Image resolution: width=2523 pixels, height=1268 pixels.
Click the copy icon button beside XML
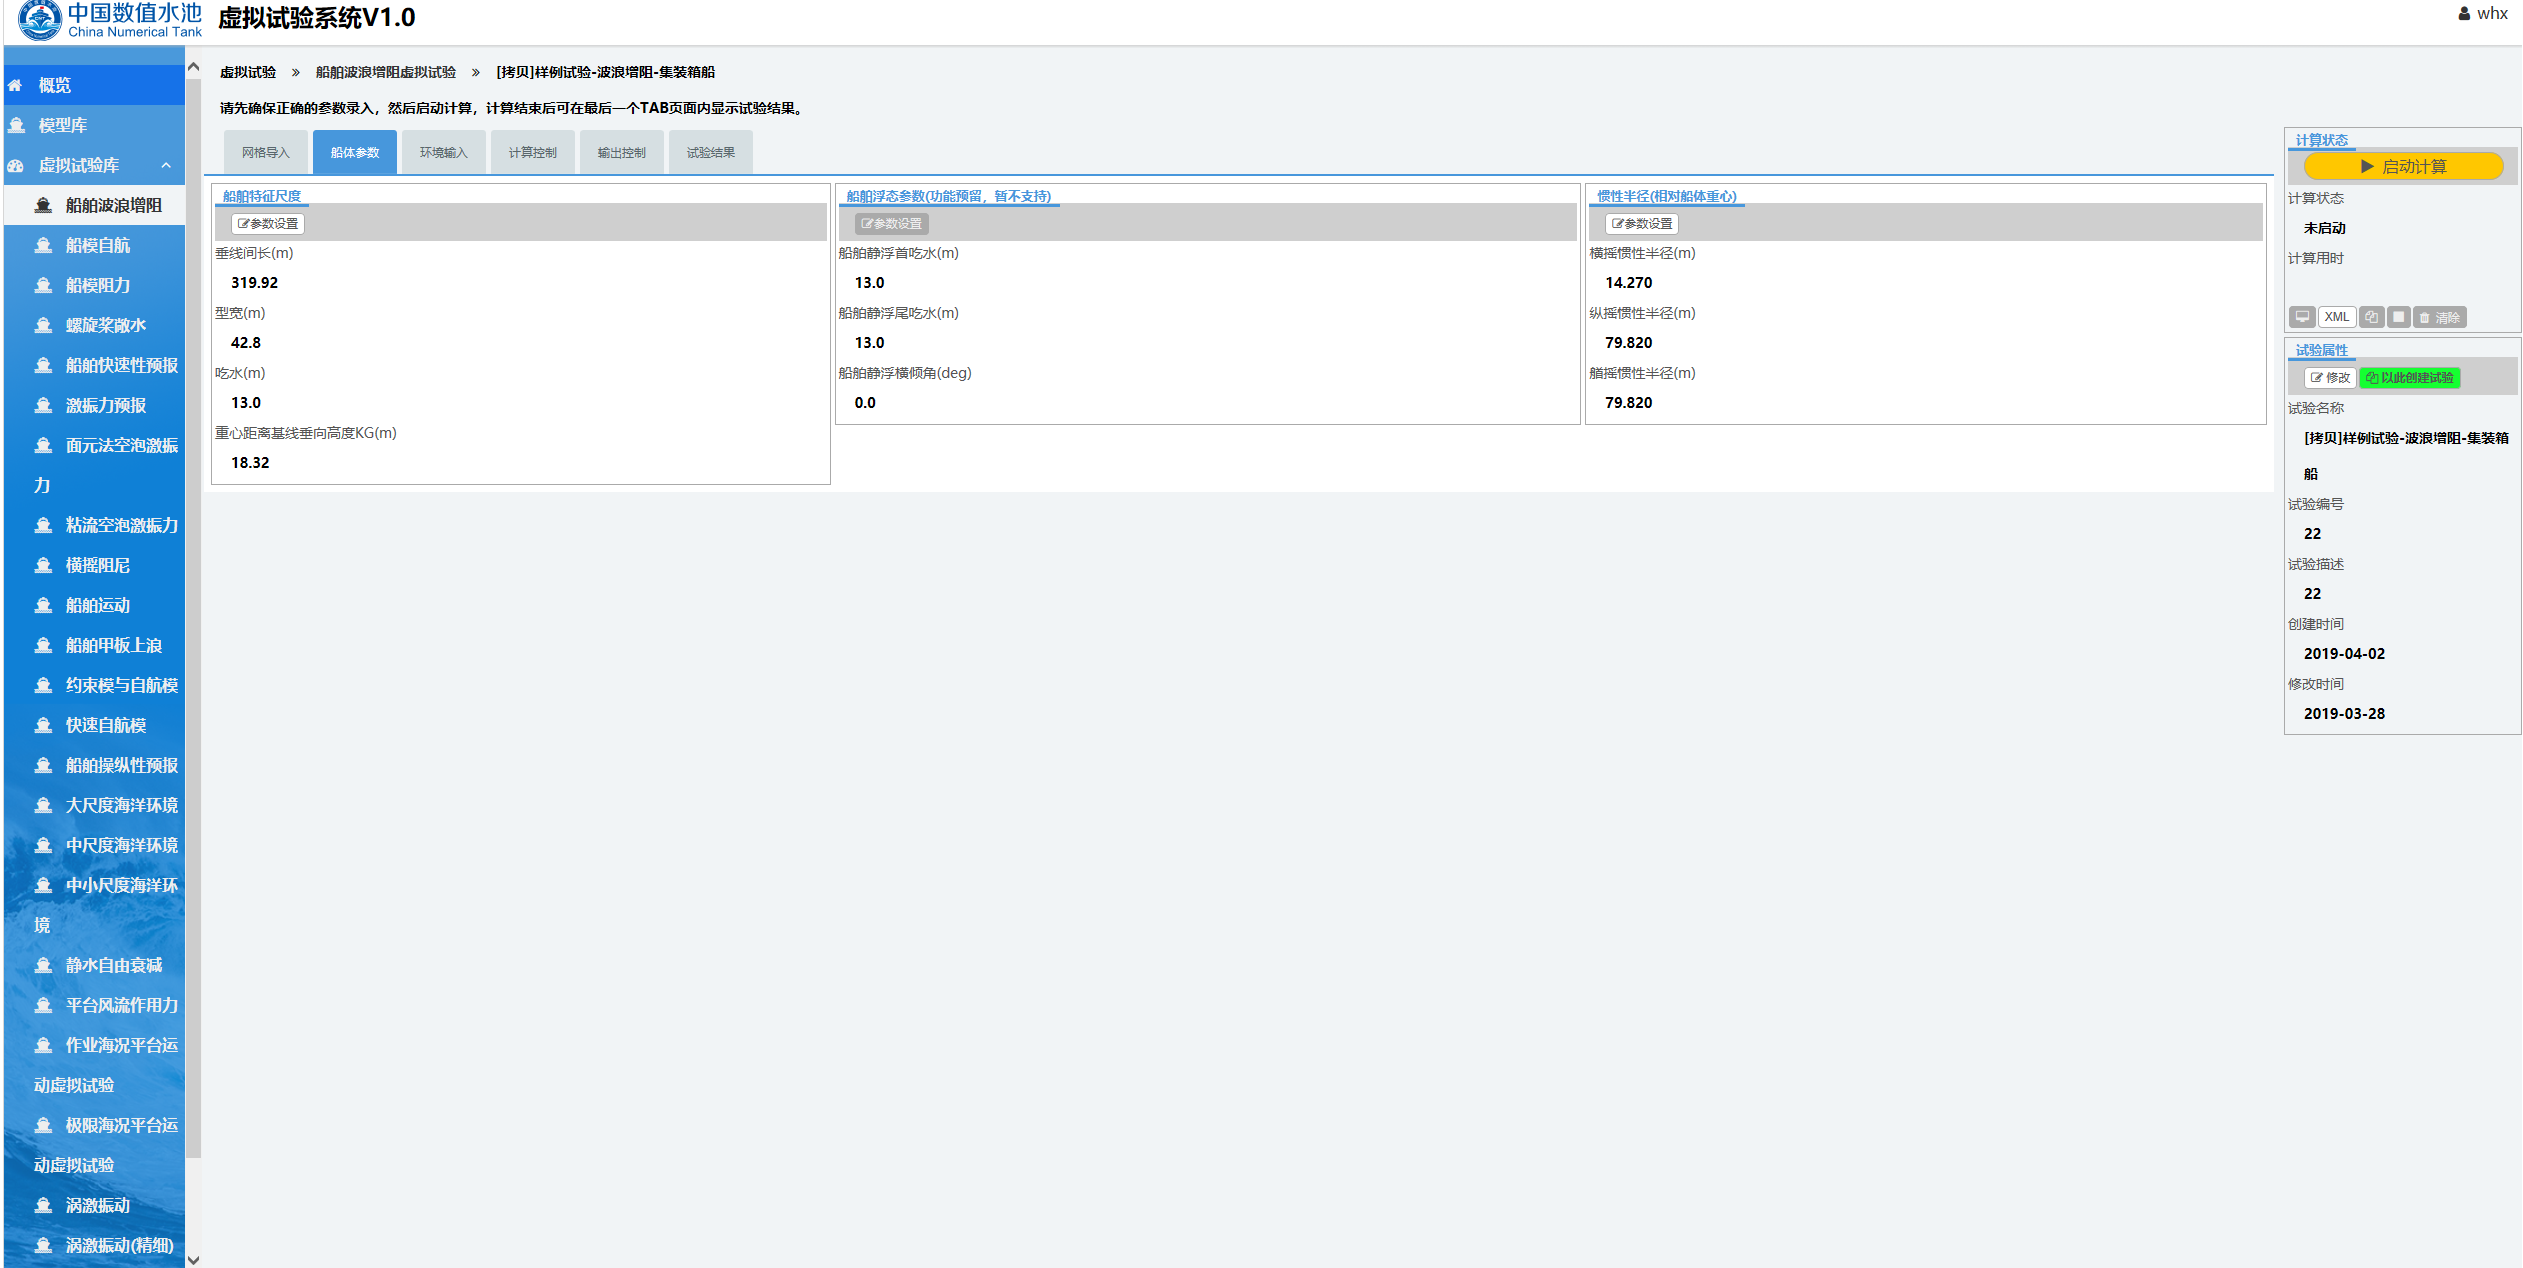click(x=2371, y=317)
